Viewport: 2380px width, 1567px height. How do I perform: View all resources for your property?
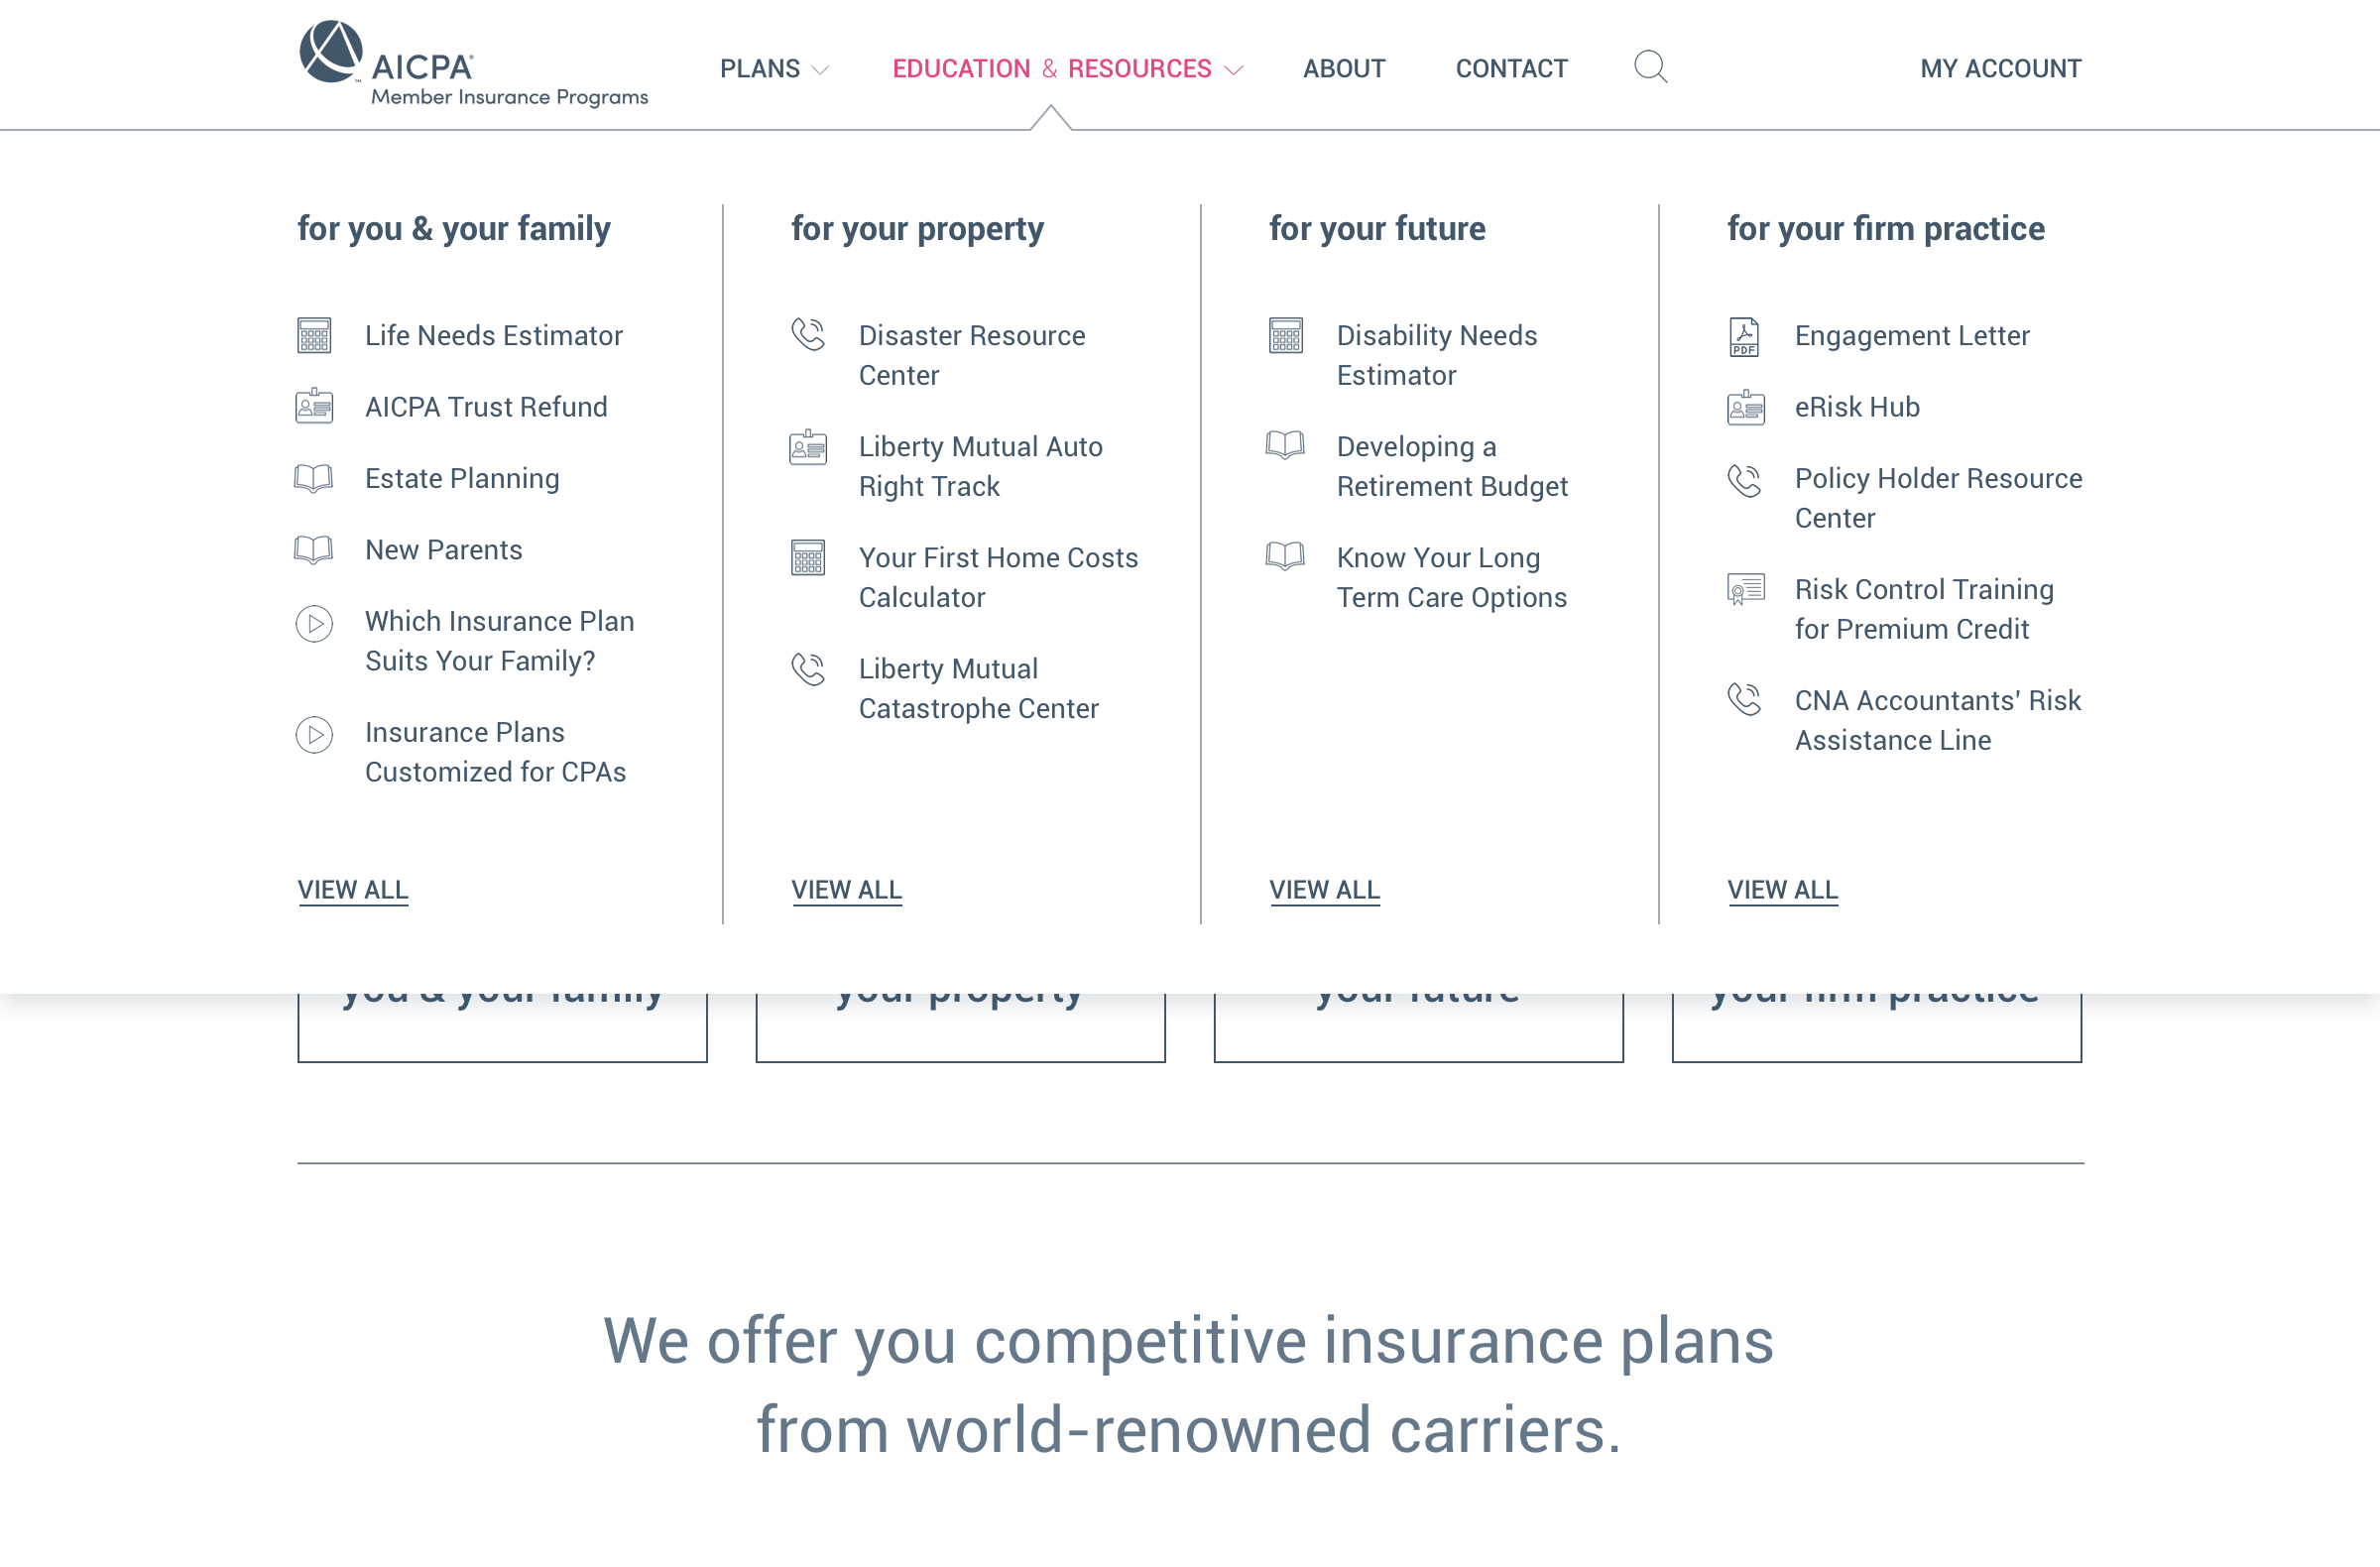[x=846, y=890]
